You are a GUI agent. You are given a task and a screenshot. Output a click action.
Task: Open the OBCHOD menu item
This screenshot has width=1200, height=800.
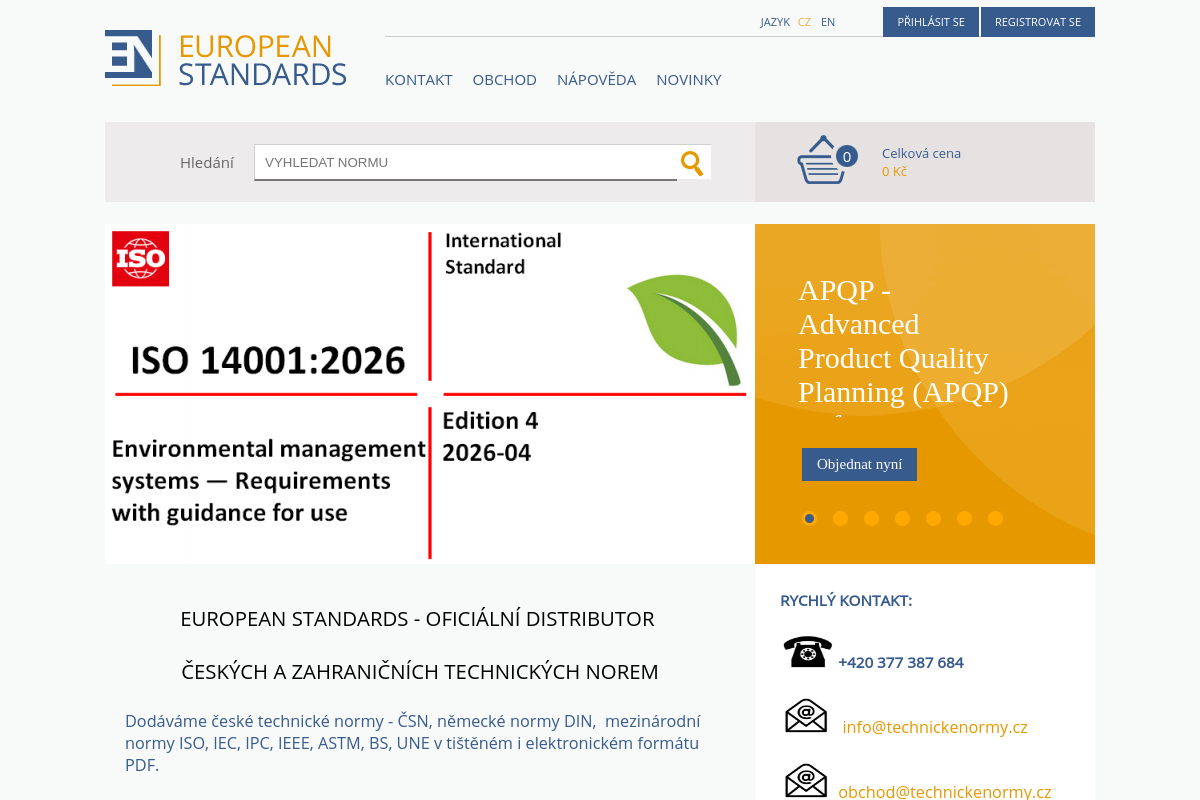tap(505, 80)
